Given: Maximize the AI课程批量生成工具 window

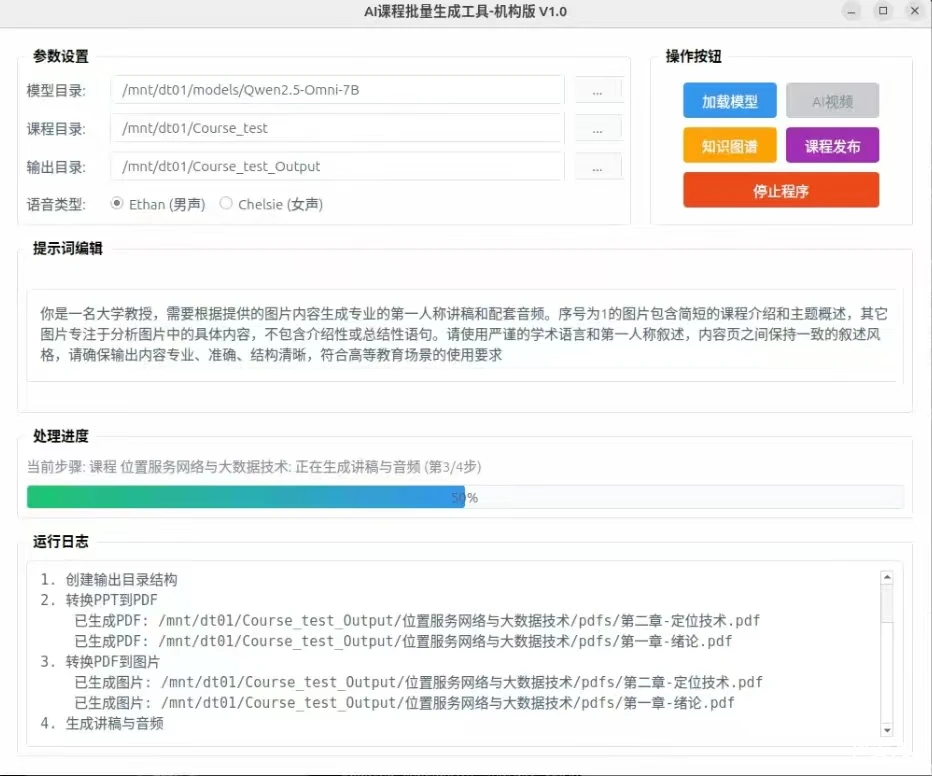Looking at the screenshot, I should point(883,11).
